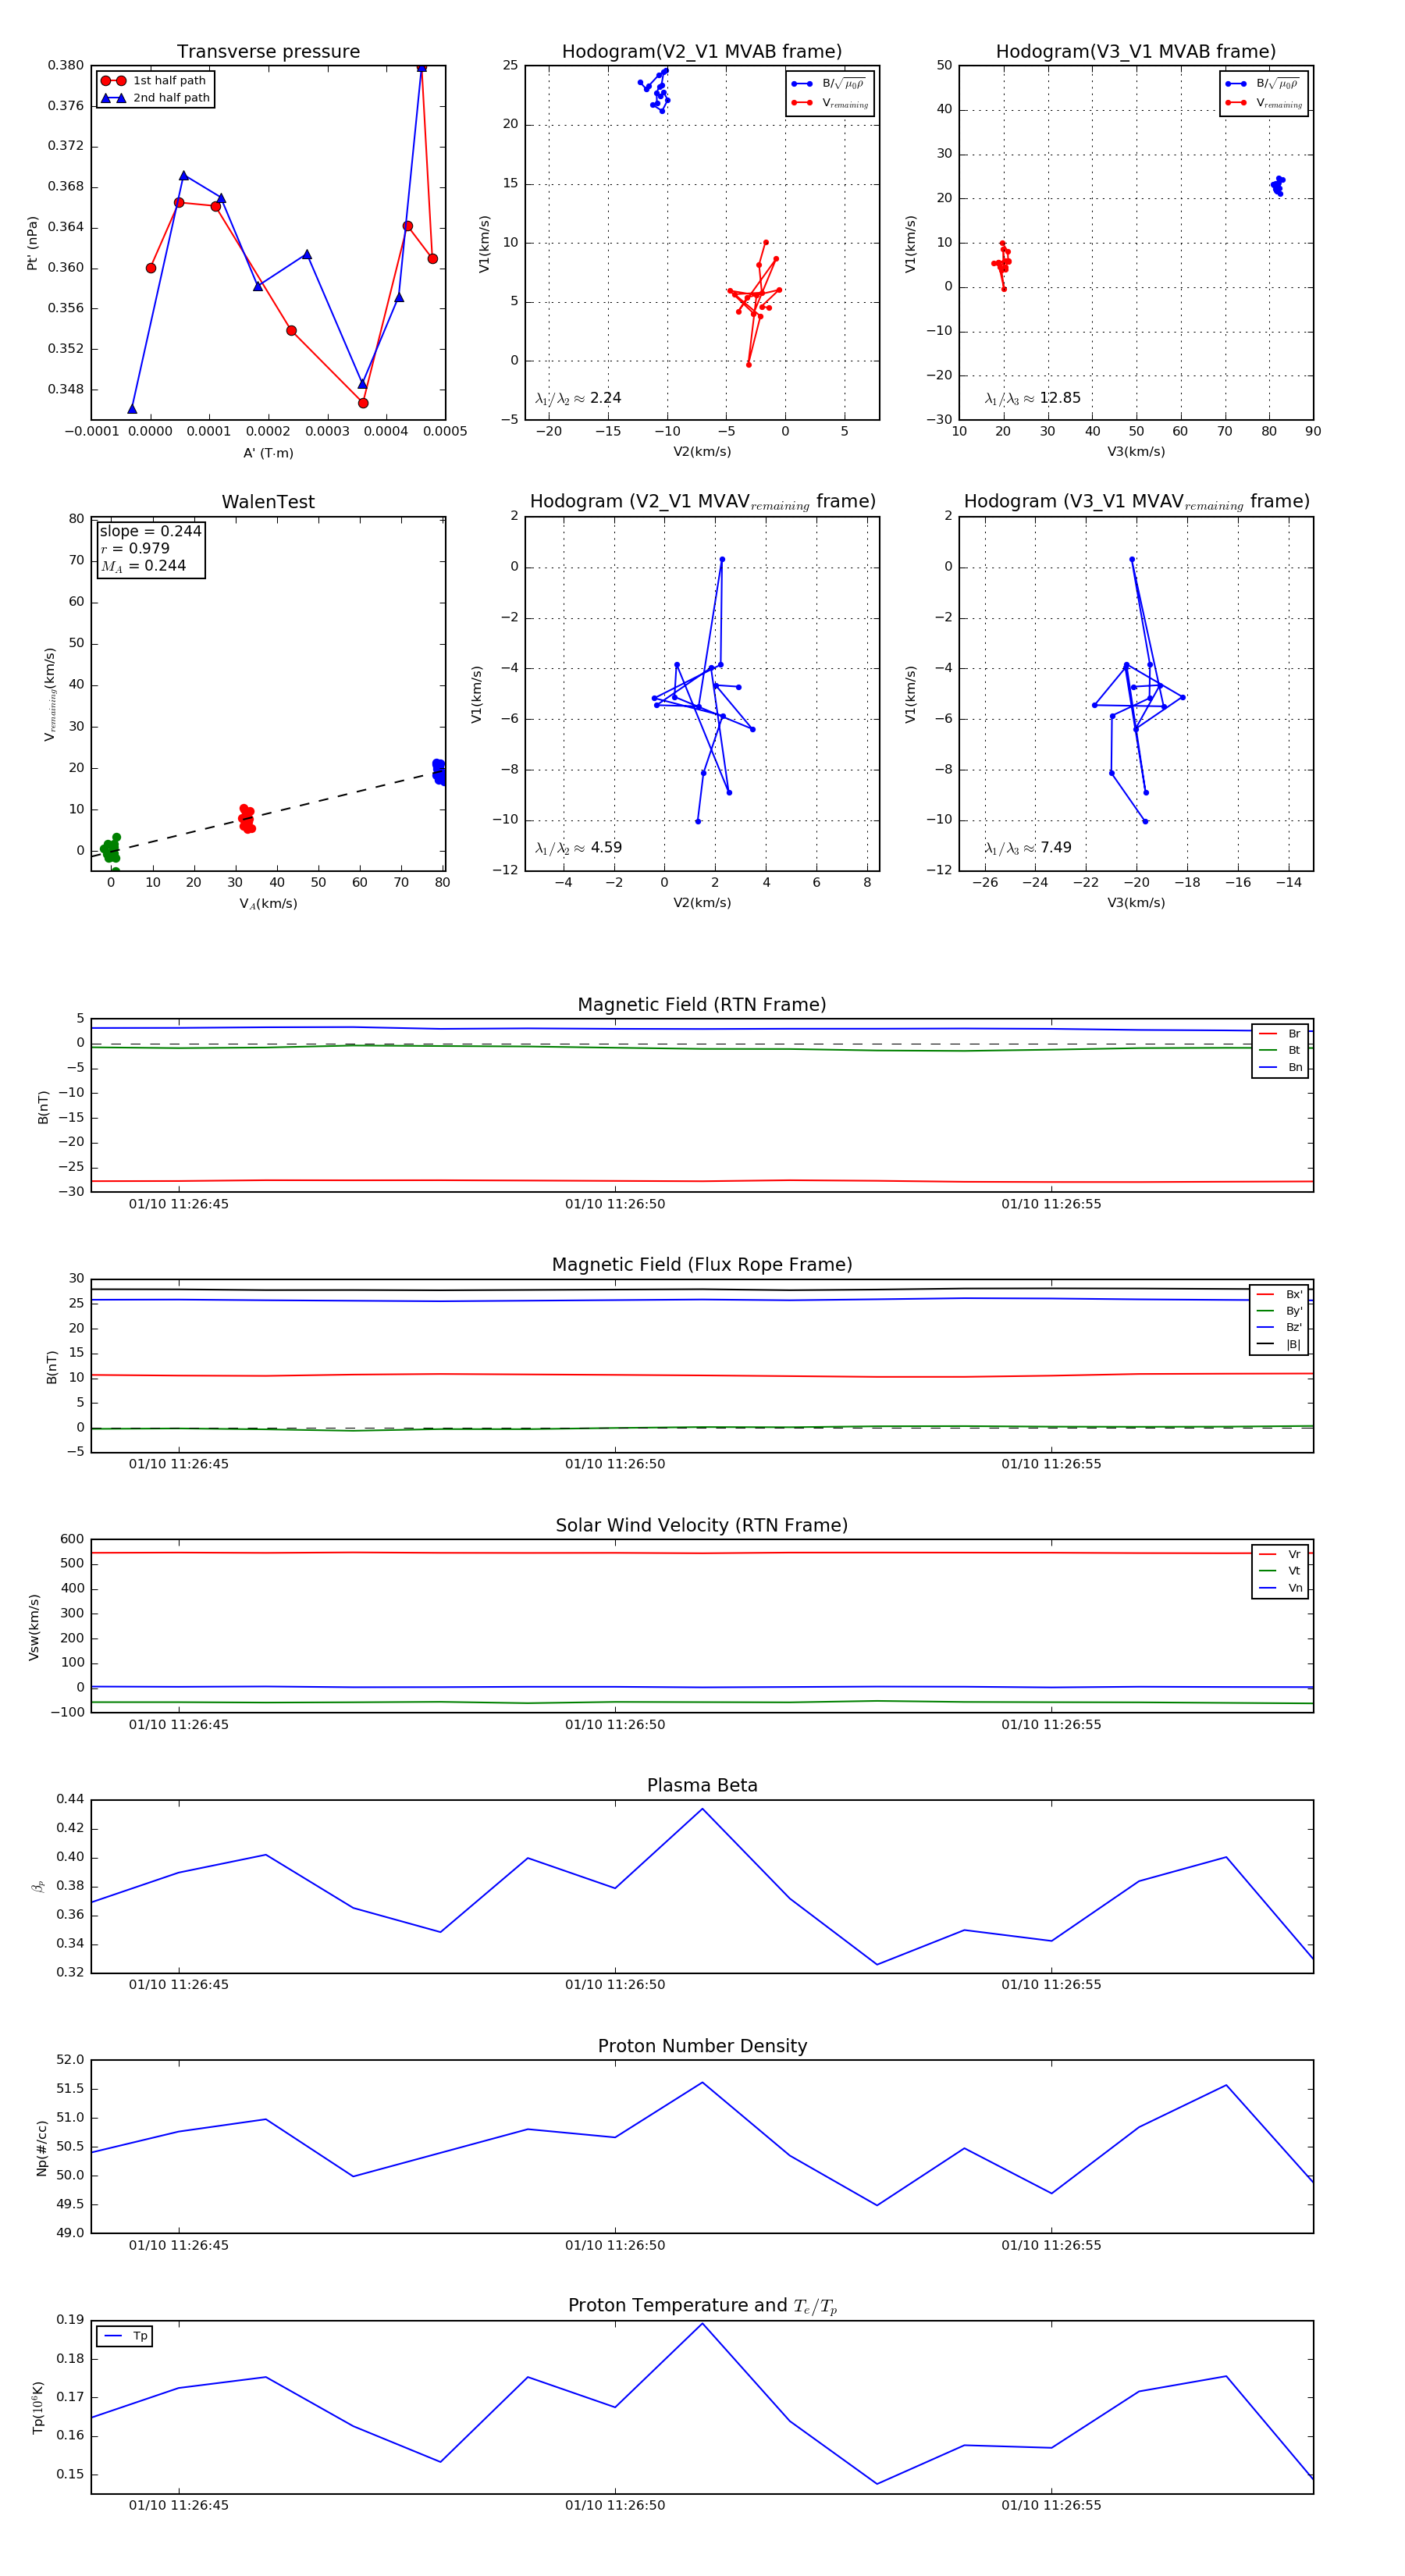Click '1st half path' legend entry
The height and width of the screenshot is (2576, 1405).
click(x=154, y=81)
